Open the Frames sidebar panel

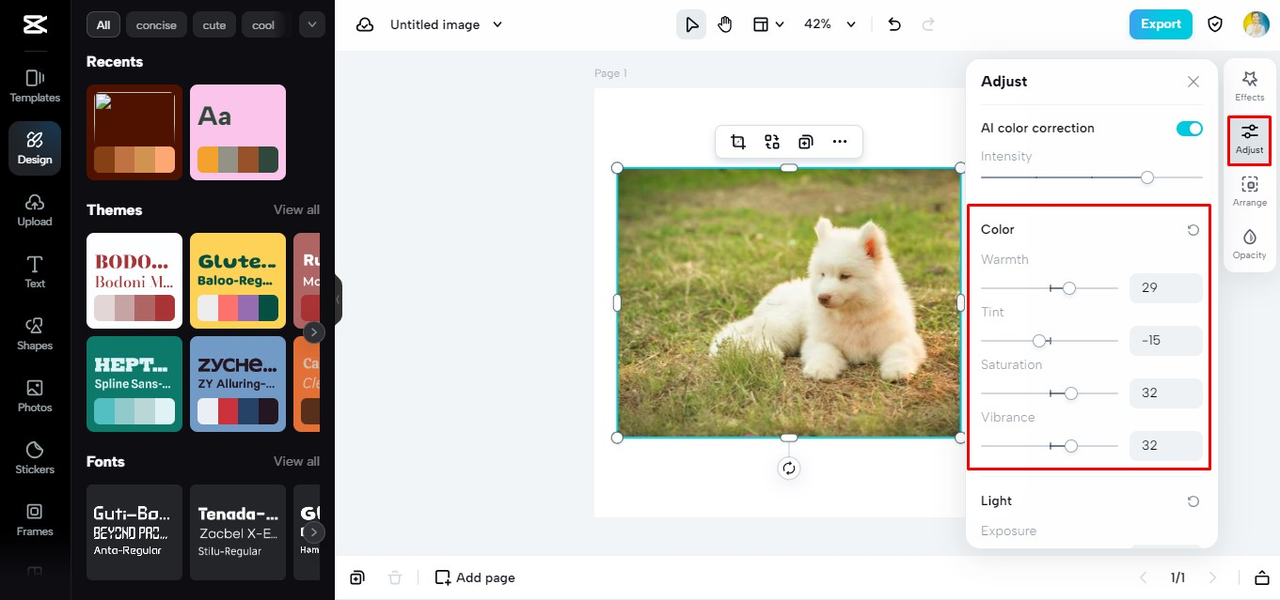tap(35, 520)
